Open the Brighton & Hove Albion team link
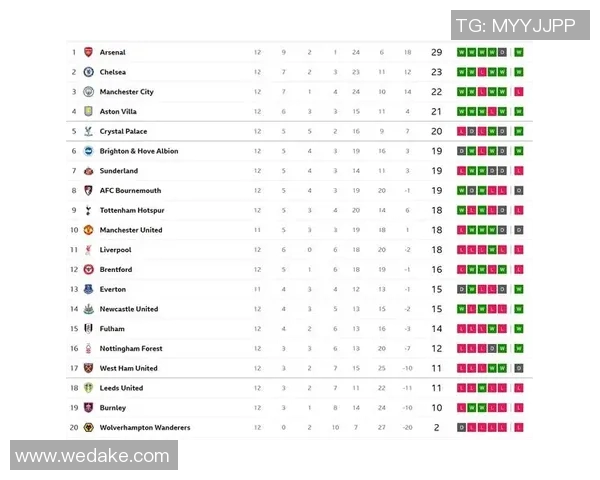Screen dimensions: 600x480 pyautogui.click(x=139, y=151)
